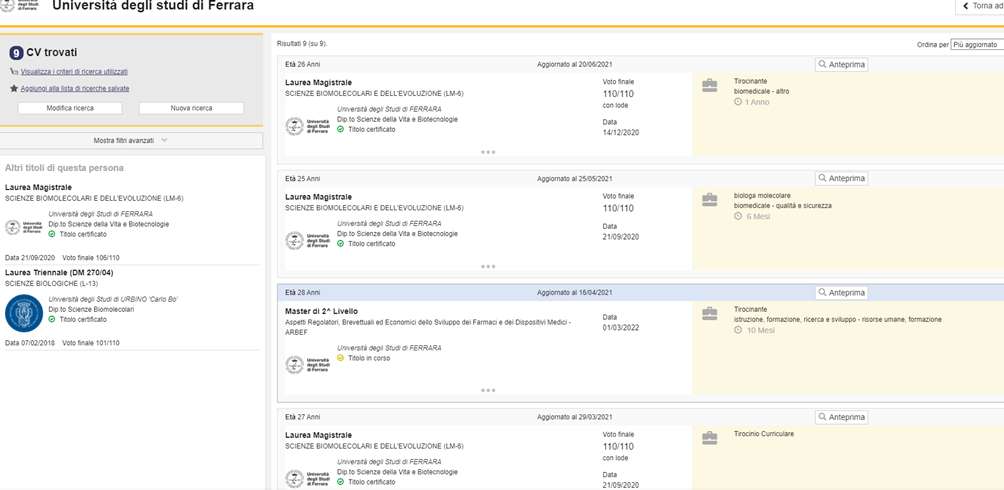Click the Modifica ricerca button

70,108
